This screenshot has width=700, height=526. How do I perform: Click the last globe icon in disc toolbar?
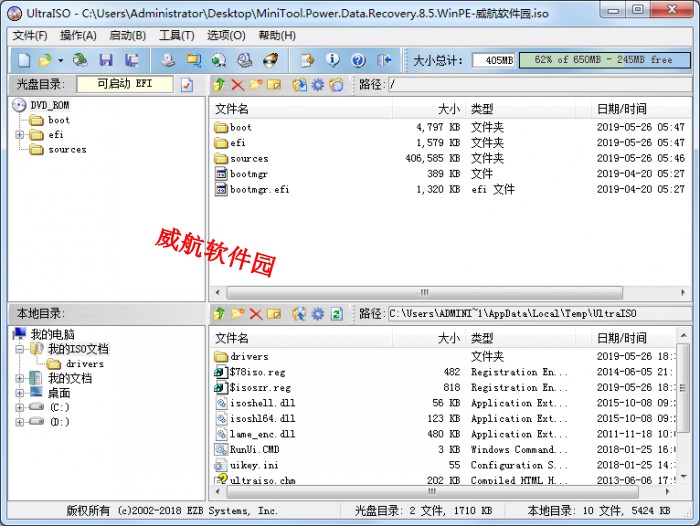336,84
